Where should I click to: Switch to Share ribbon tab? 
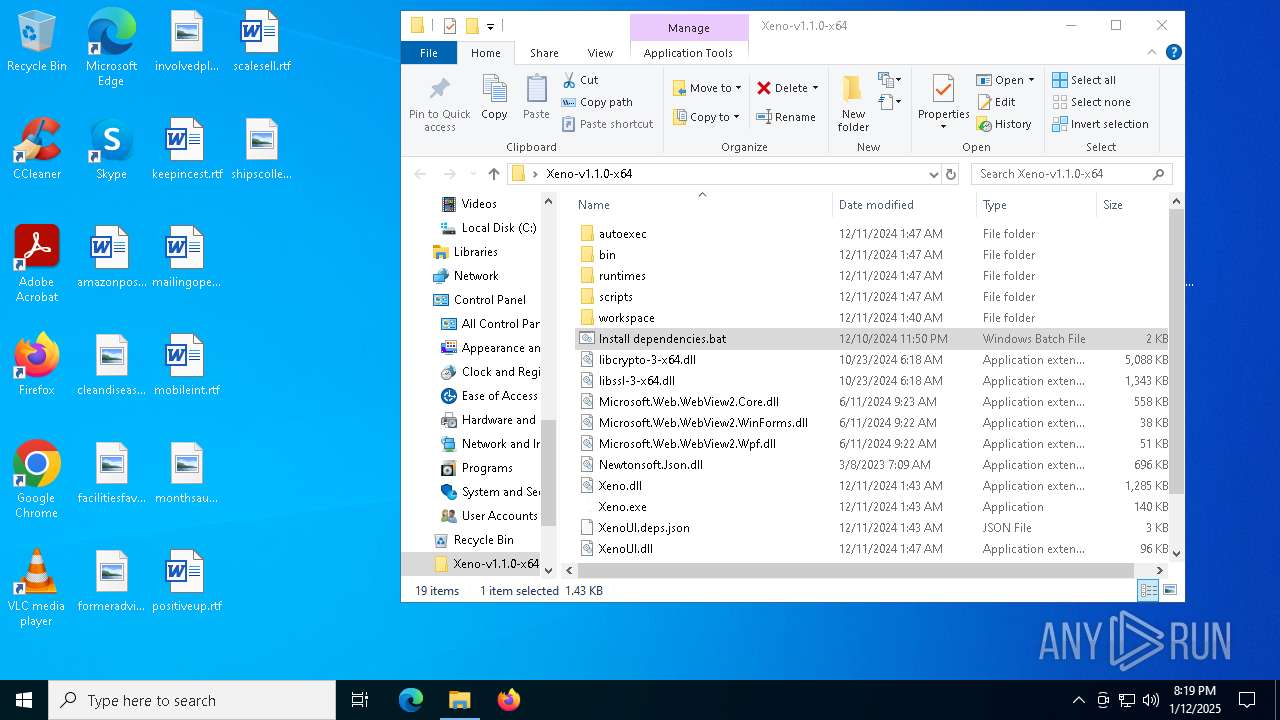[544, 53]
